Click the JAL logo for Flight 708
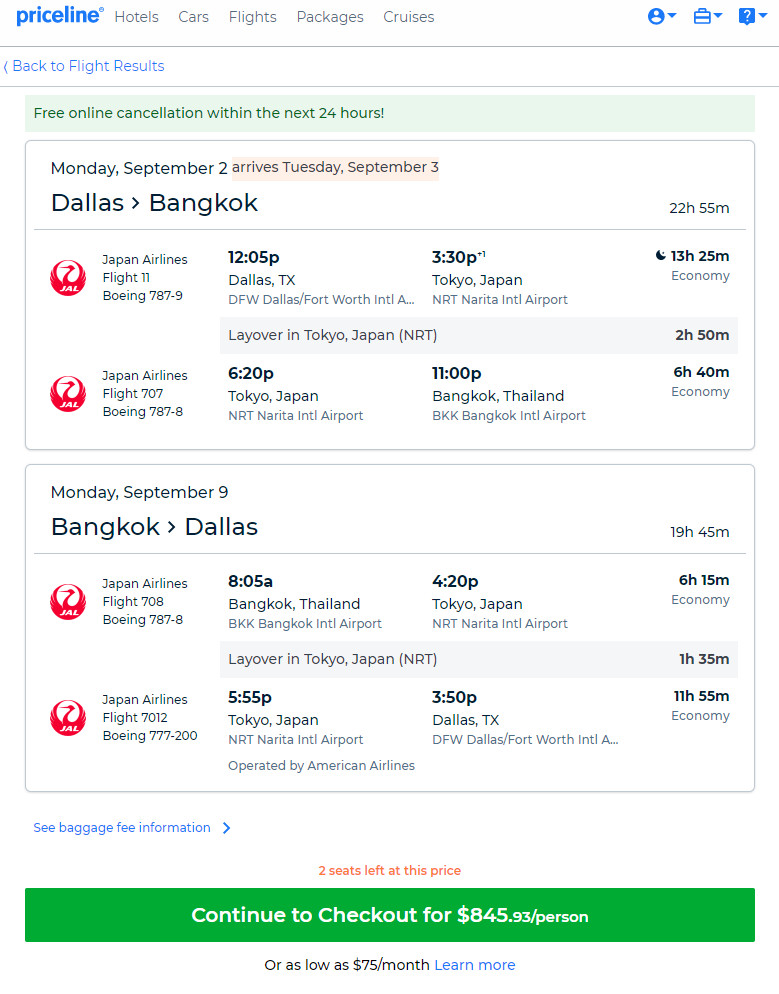Image resolution: width=779 pixels, height=994 pixels. coord(68,602)
